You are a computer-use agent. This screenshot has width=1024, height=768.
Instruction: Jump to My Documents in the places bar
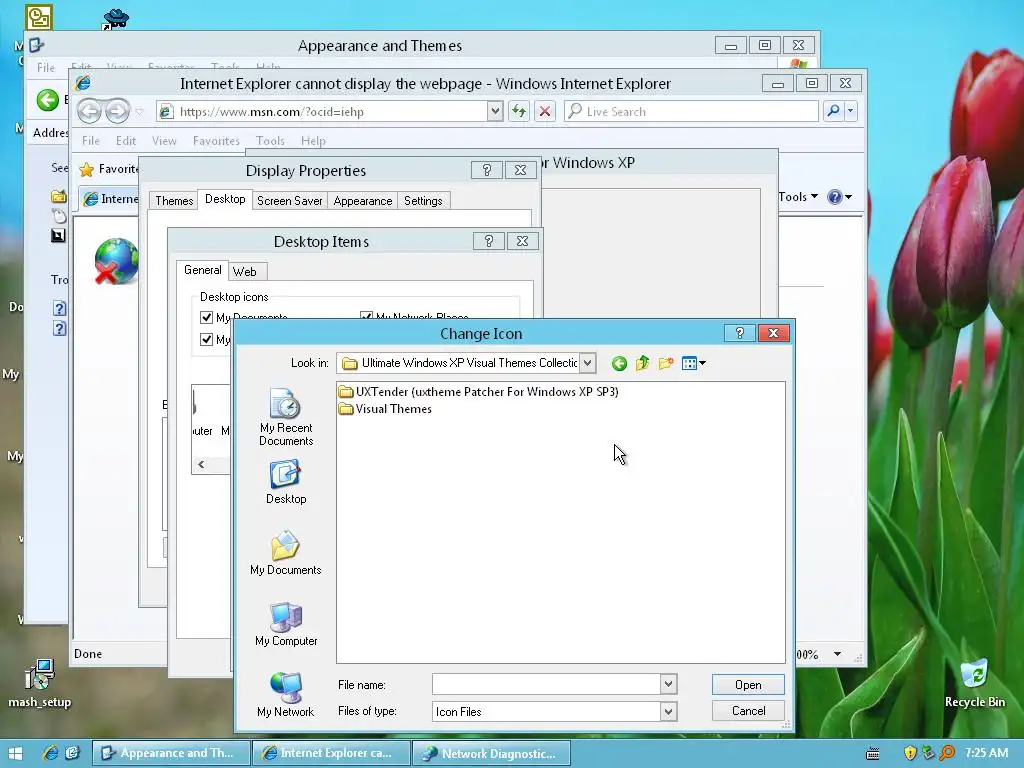[x=286, y=553]
